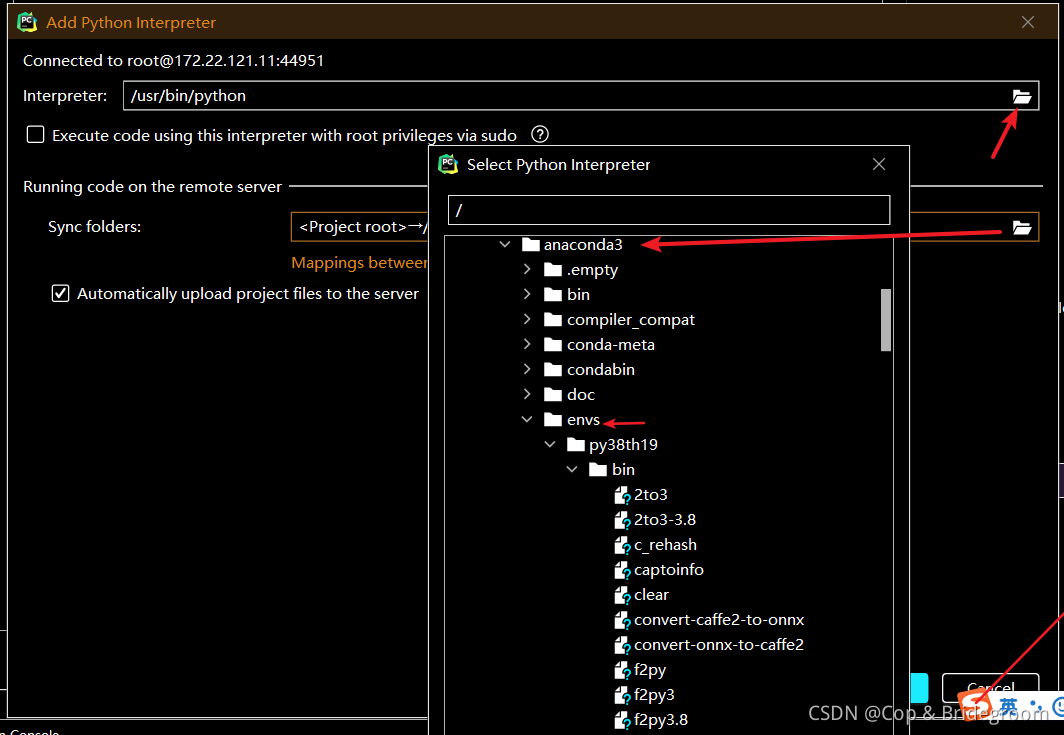Expand the doc folder node
1064x735 pixels.
coord(527,394)
